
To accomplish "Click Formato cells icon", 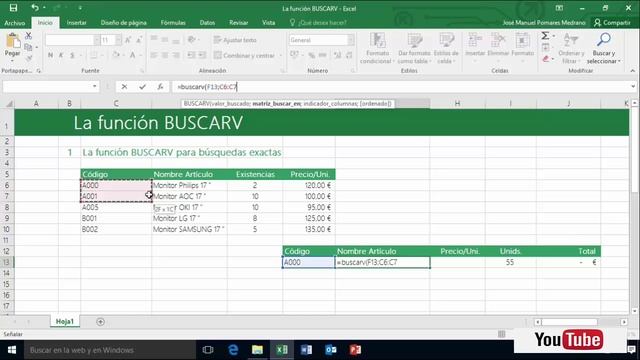I will (x=522, y=41).
